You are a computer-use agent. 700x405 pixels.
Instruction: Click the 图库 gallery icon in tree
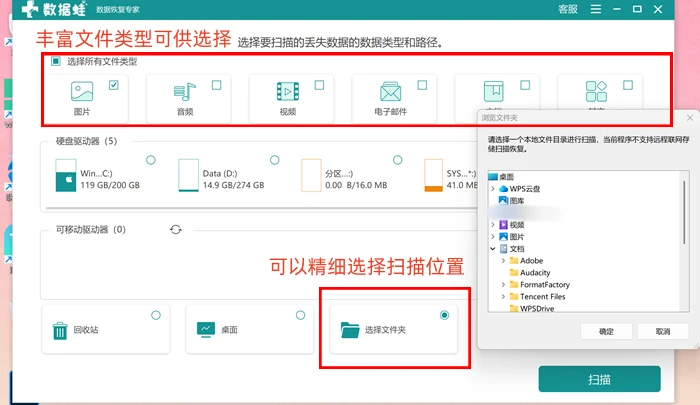(x=504, y=200)
